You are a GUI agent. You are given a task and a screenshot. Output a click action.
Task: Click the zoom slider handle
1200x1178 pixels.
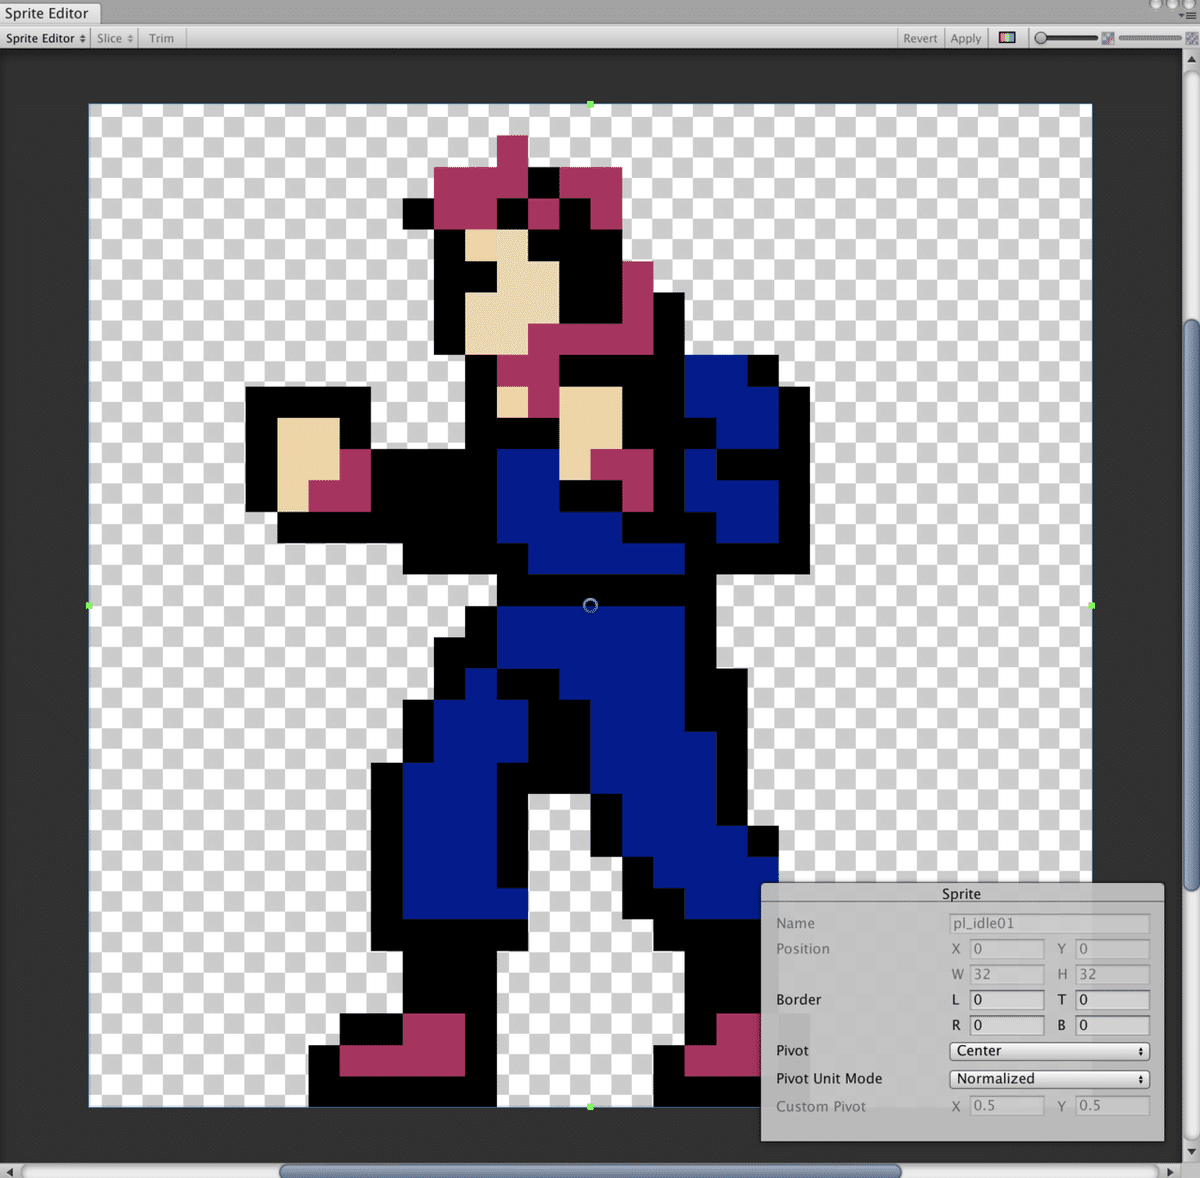[x=1041, y=38]
